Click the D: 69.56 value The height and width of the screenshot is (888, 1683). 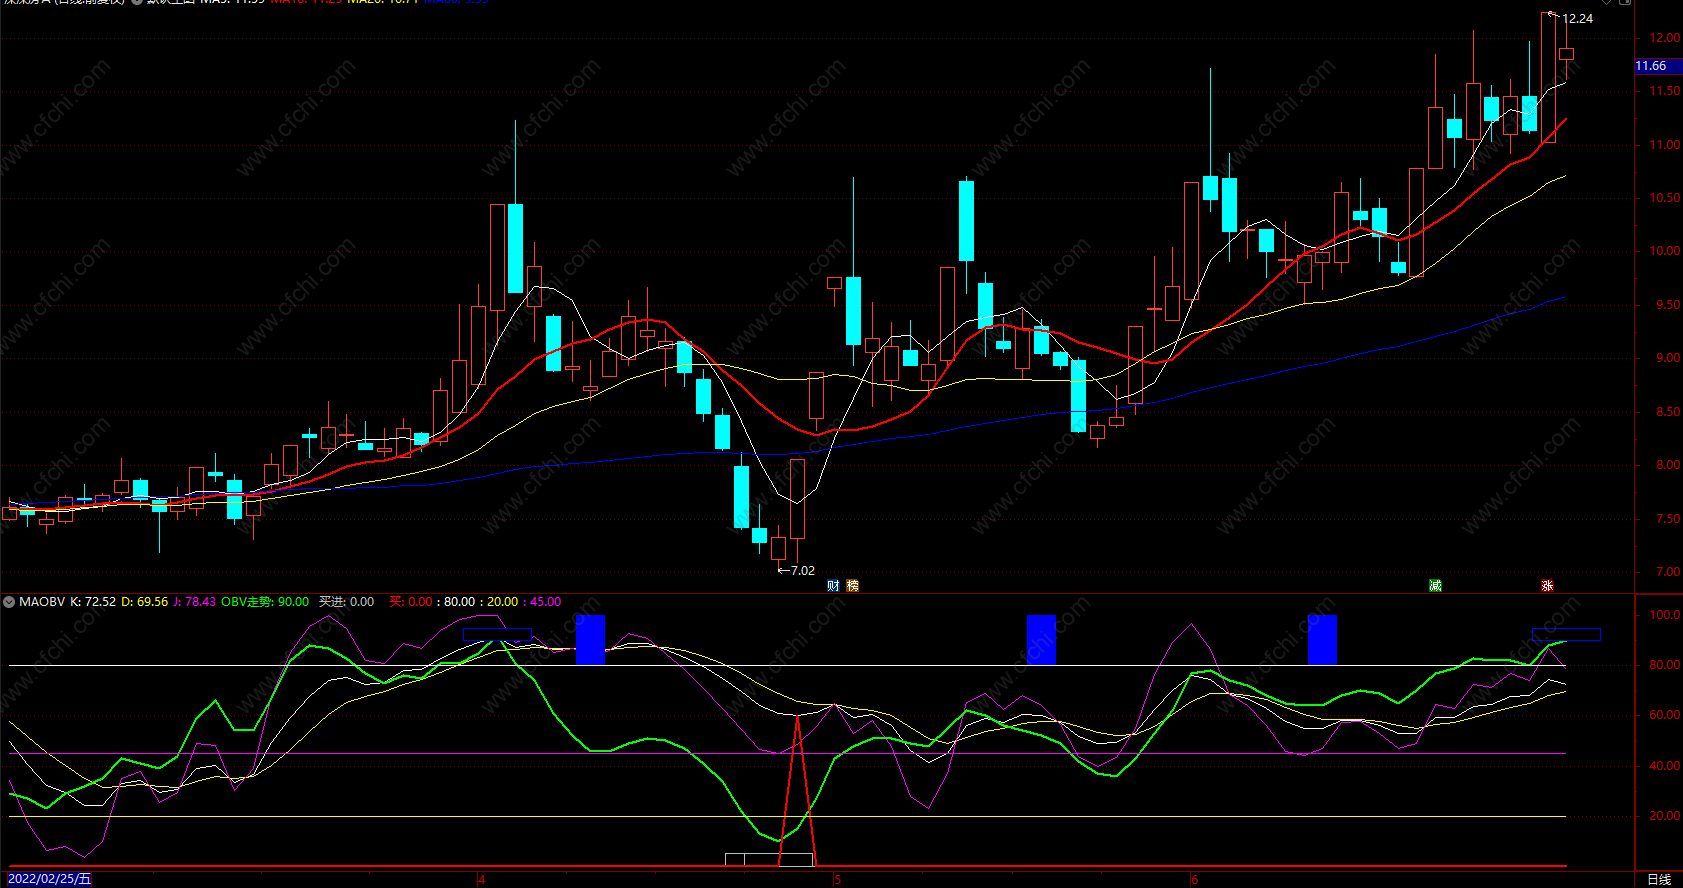pos(145,602)
